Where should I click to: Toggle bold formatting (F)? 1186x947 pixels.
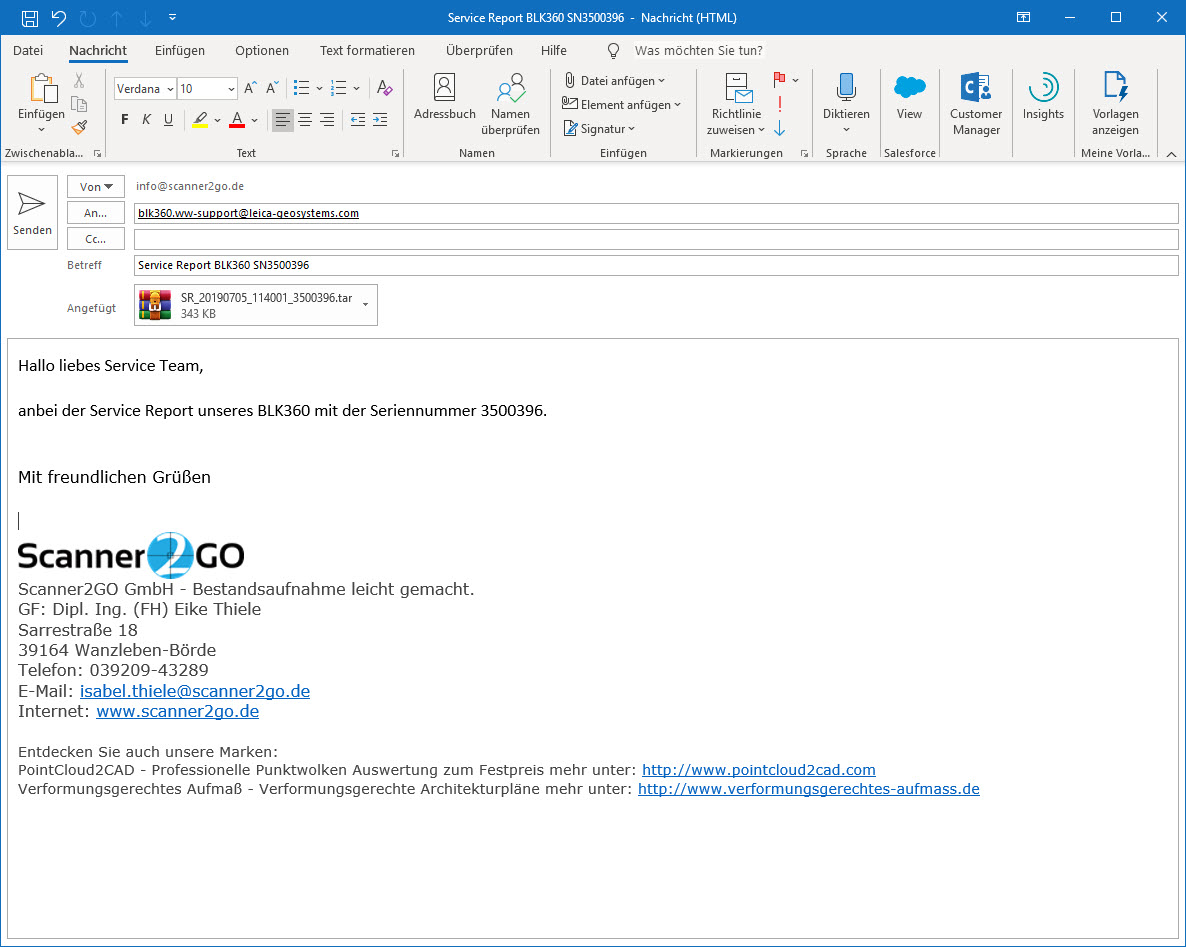pyautogui.click(x=125, y=120)
